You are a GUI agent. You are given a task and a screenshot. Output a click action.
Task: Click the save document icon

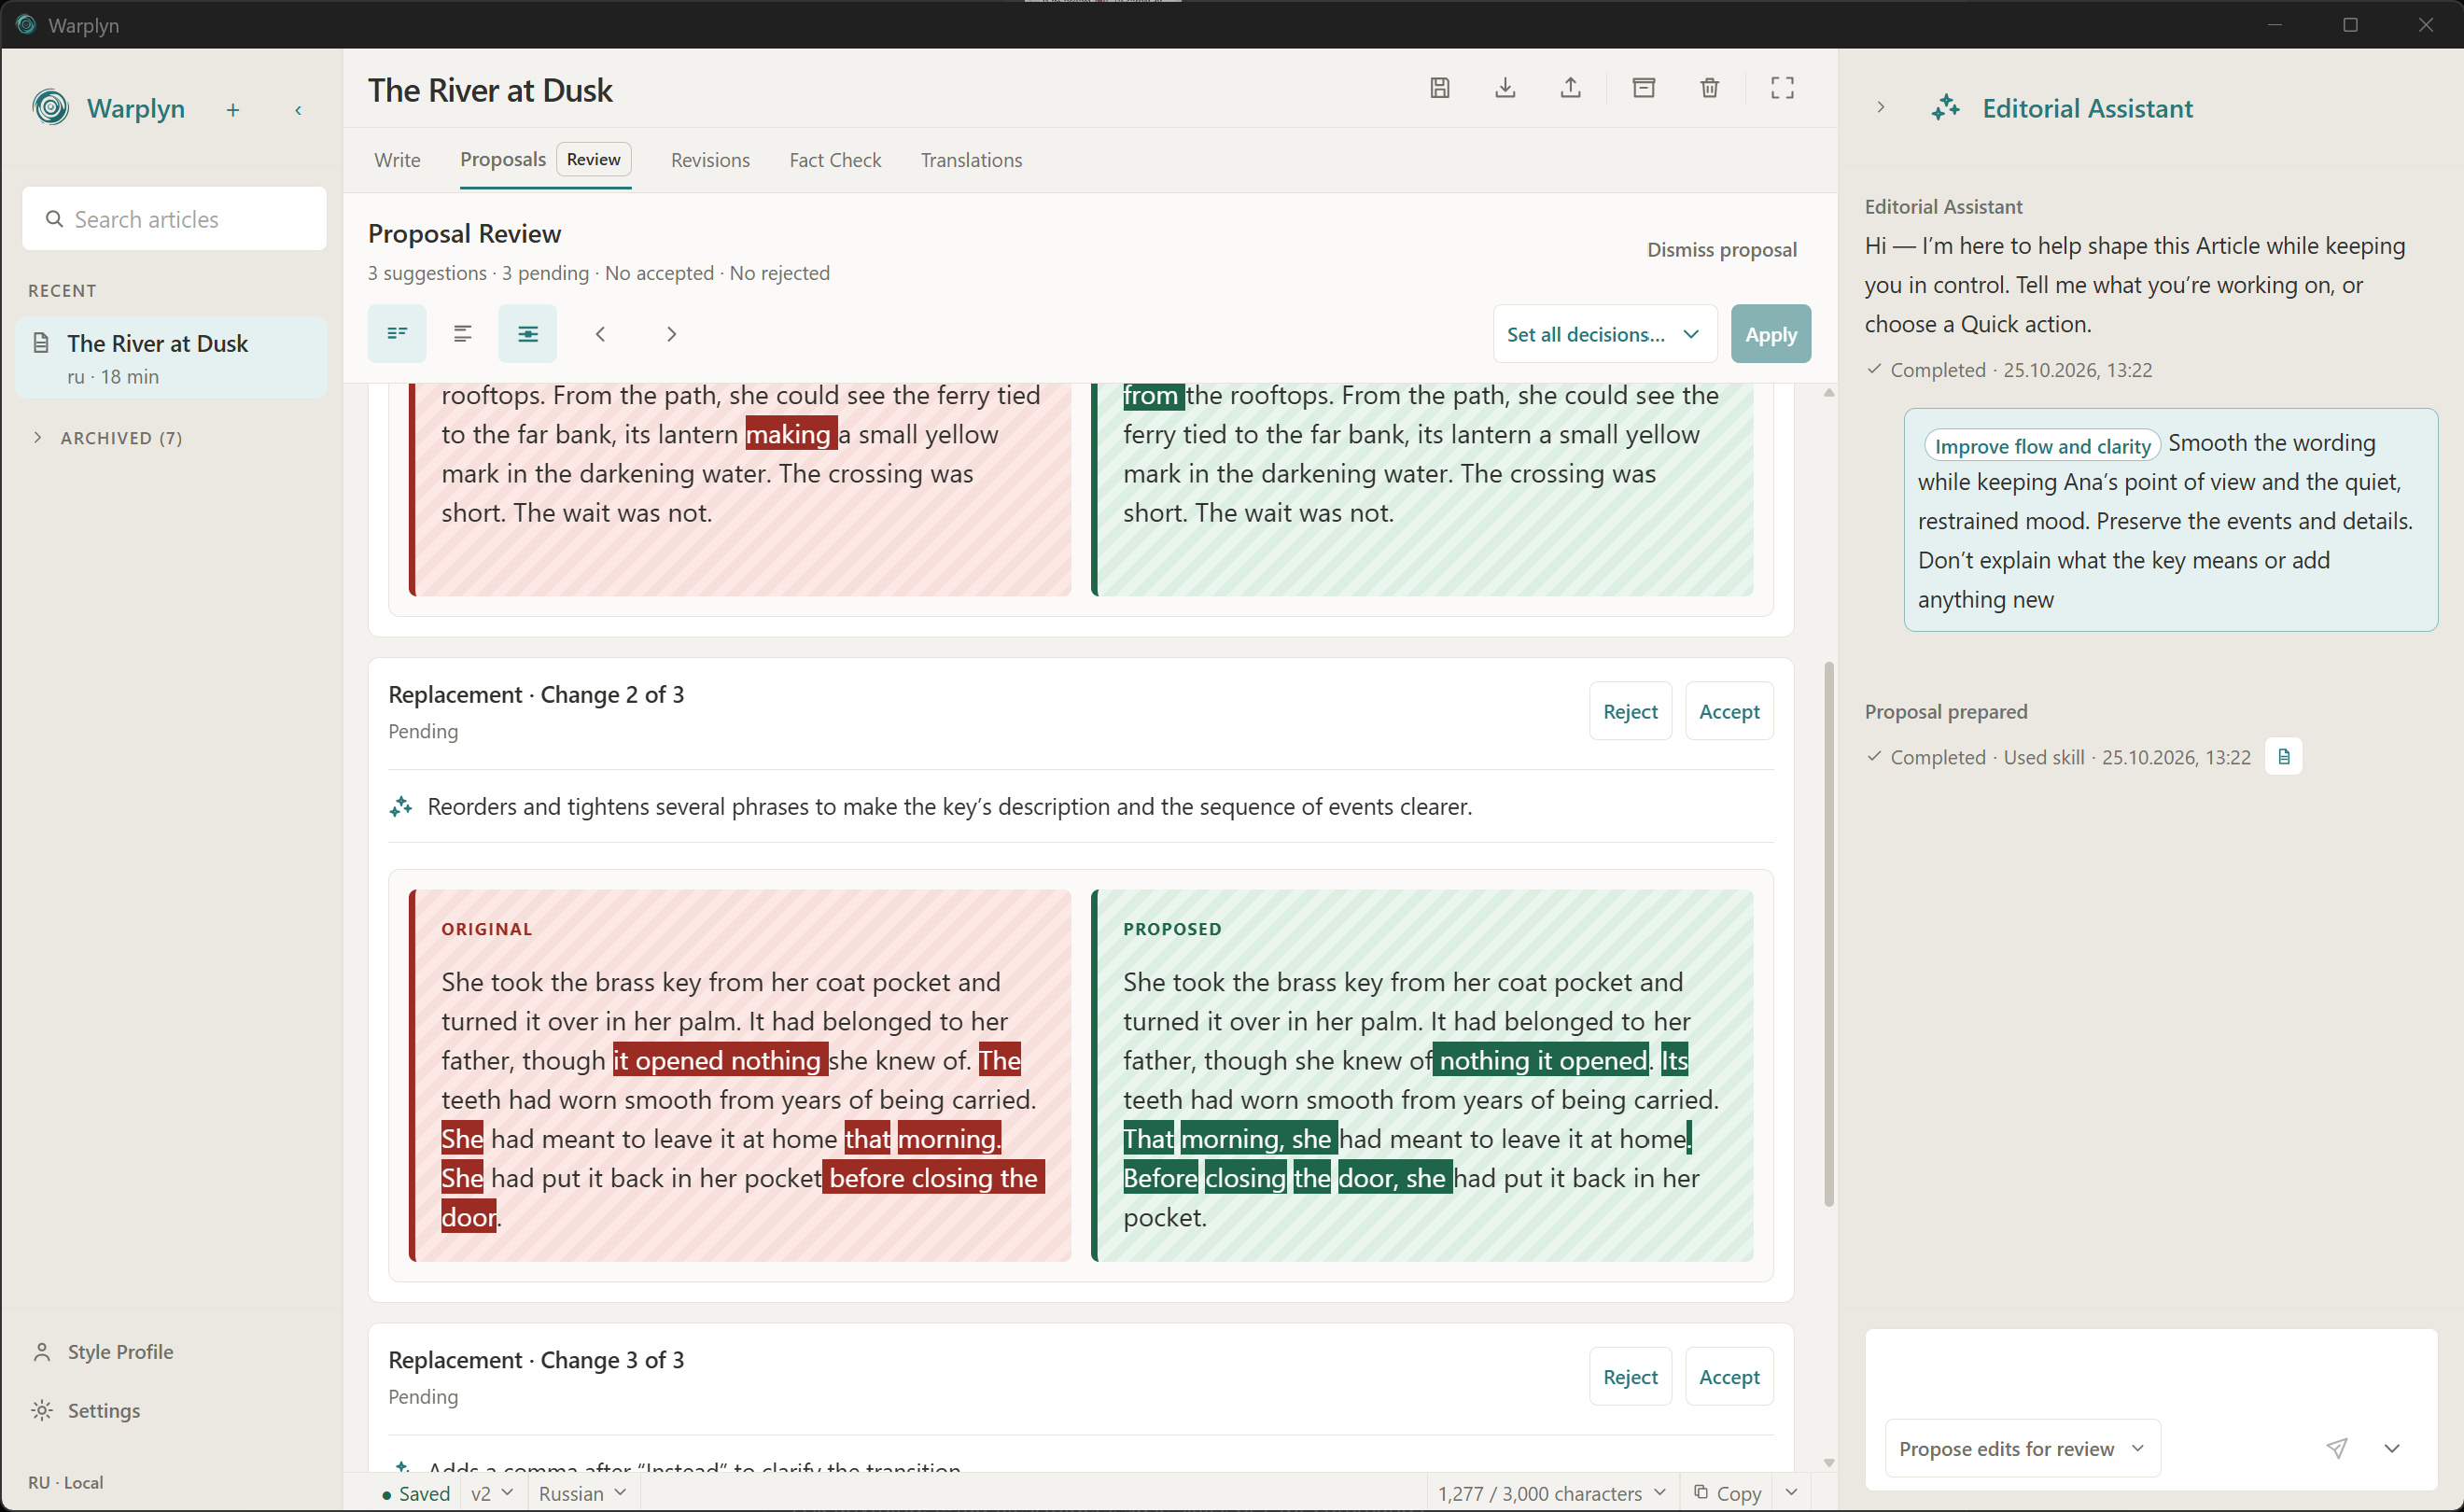1439,88
